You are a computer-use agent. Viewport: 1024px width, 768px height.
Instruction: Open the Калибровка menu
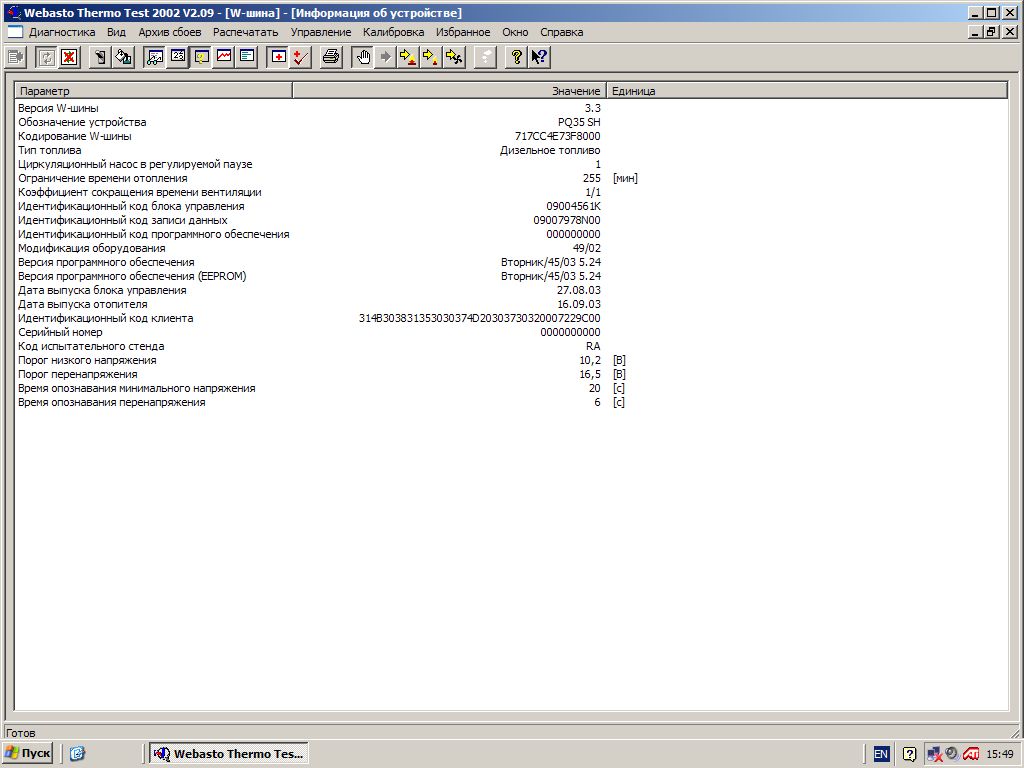click(x=394, y=32)
